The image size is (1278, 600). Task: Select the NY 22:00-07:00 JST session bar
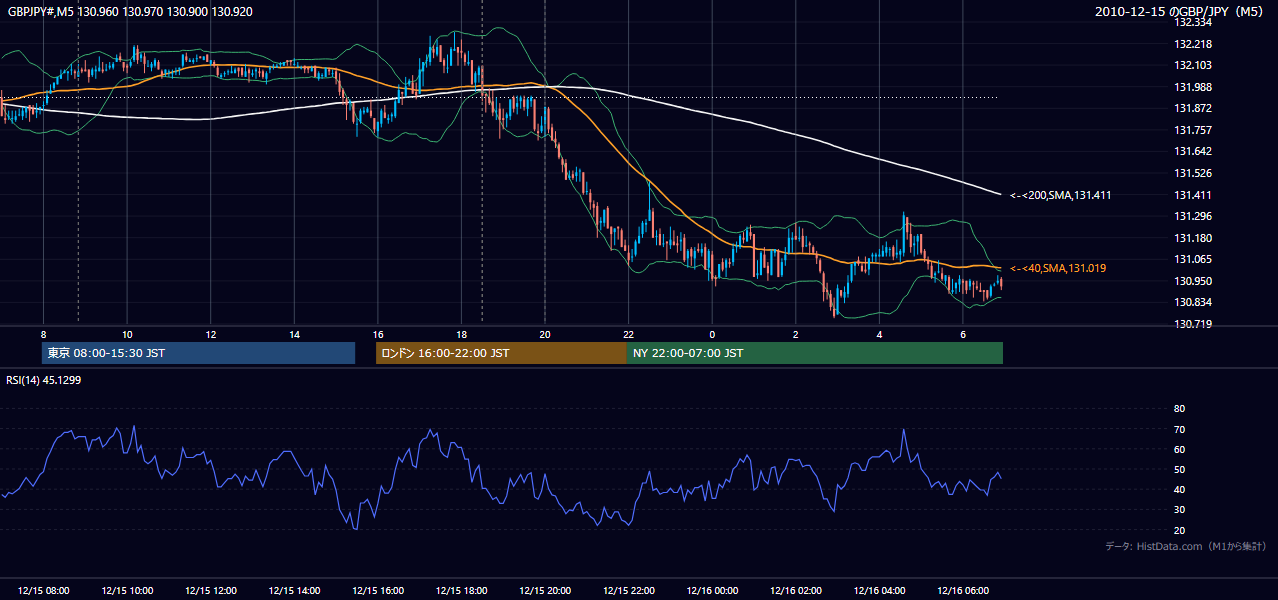[815, 353]
